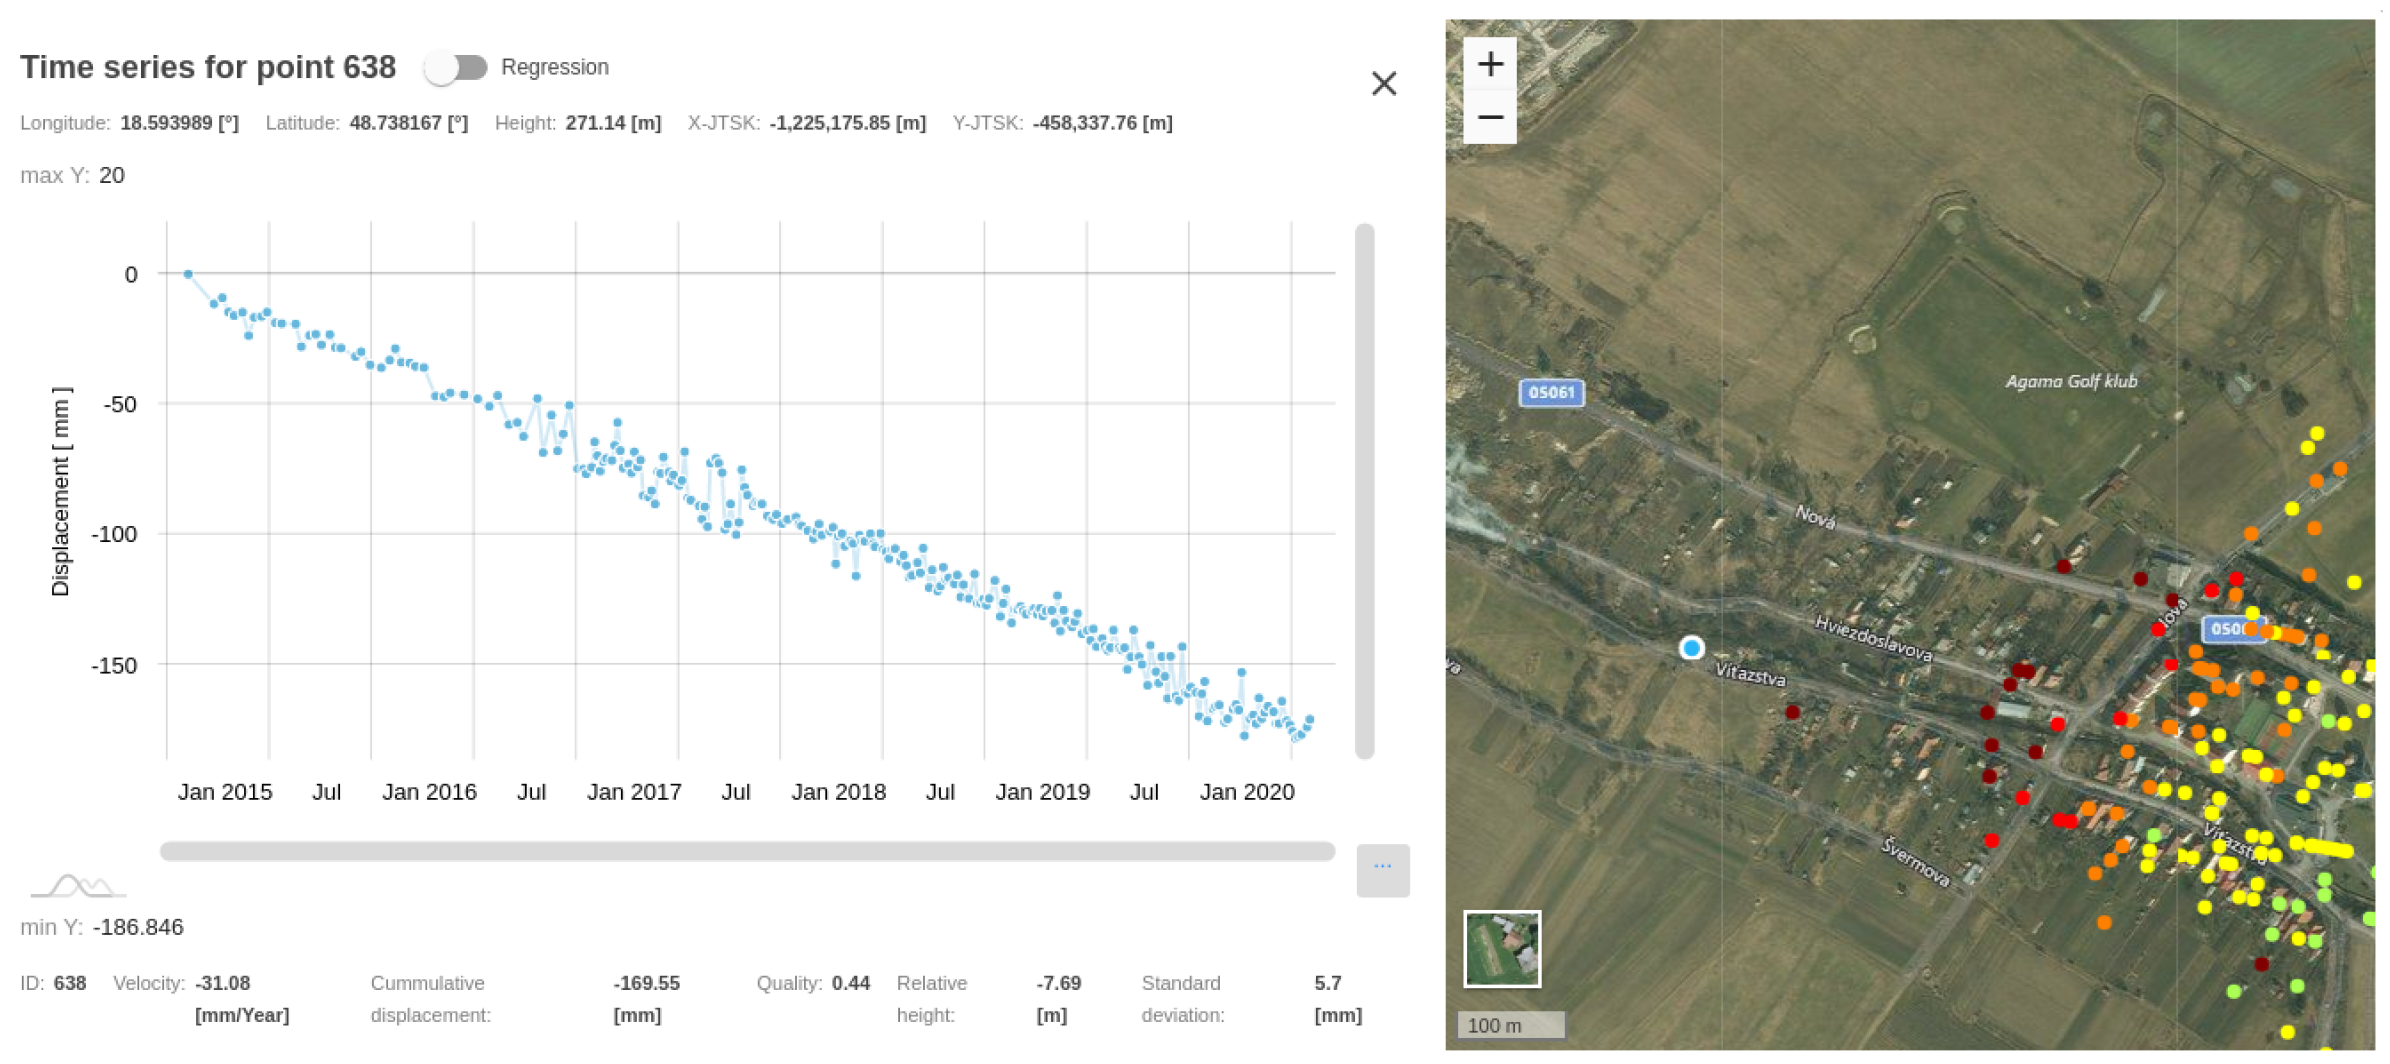Click the Cummulative displacement value -169.55

(646, 983)
